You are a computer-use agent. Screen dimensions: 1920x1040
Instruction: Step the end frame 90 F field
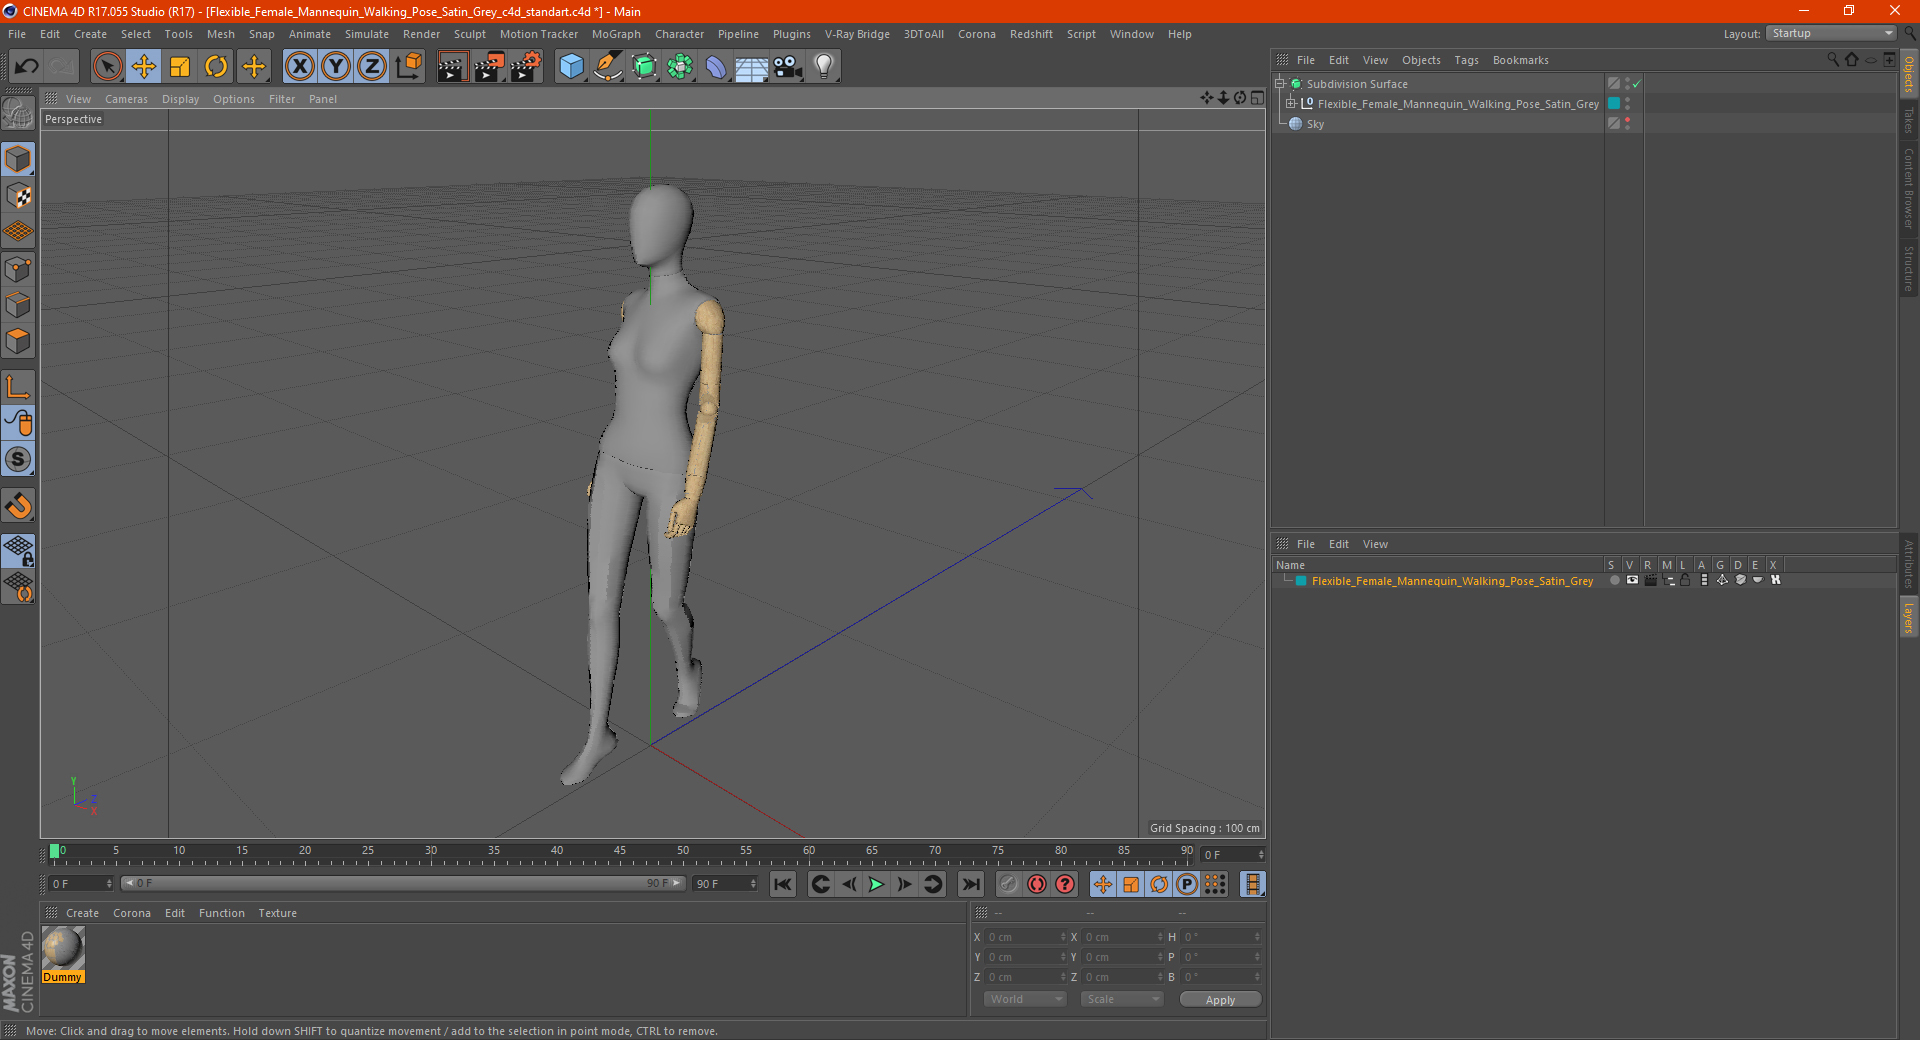[753, 884]
